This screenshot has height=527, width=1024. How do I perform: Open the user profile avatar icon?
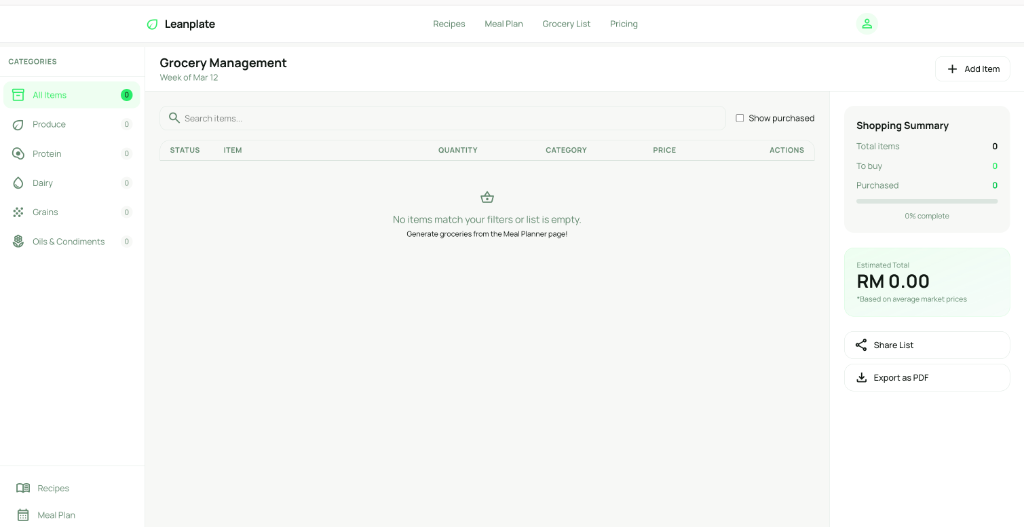coord(867,24)
